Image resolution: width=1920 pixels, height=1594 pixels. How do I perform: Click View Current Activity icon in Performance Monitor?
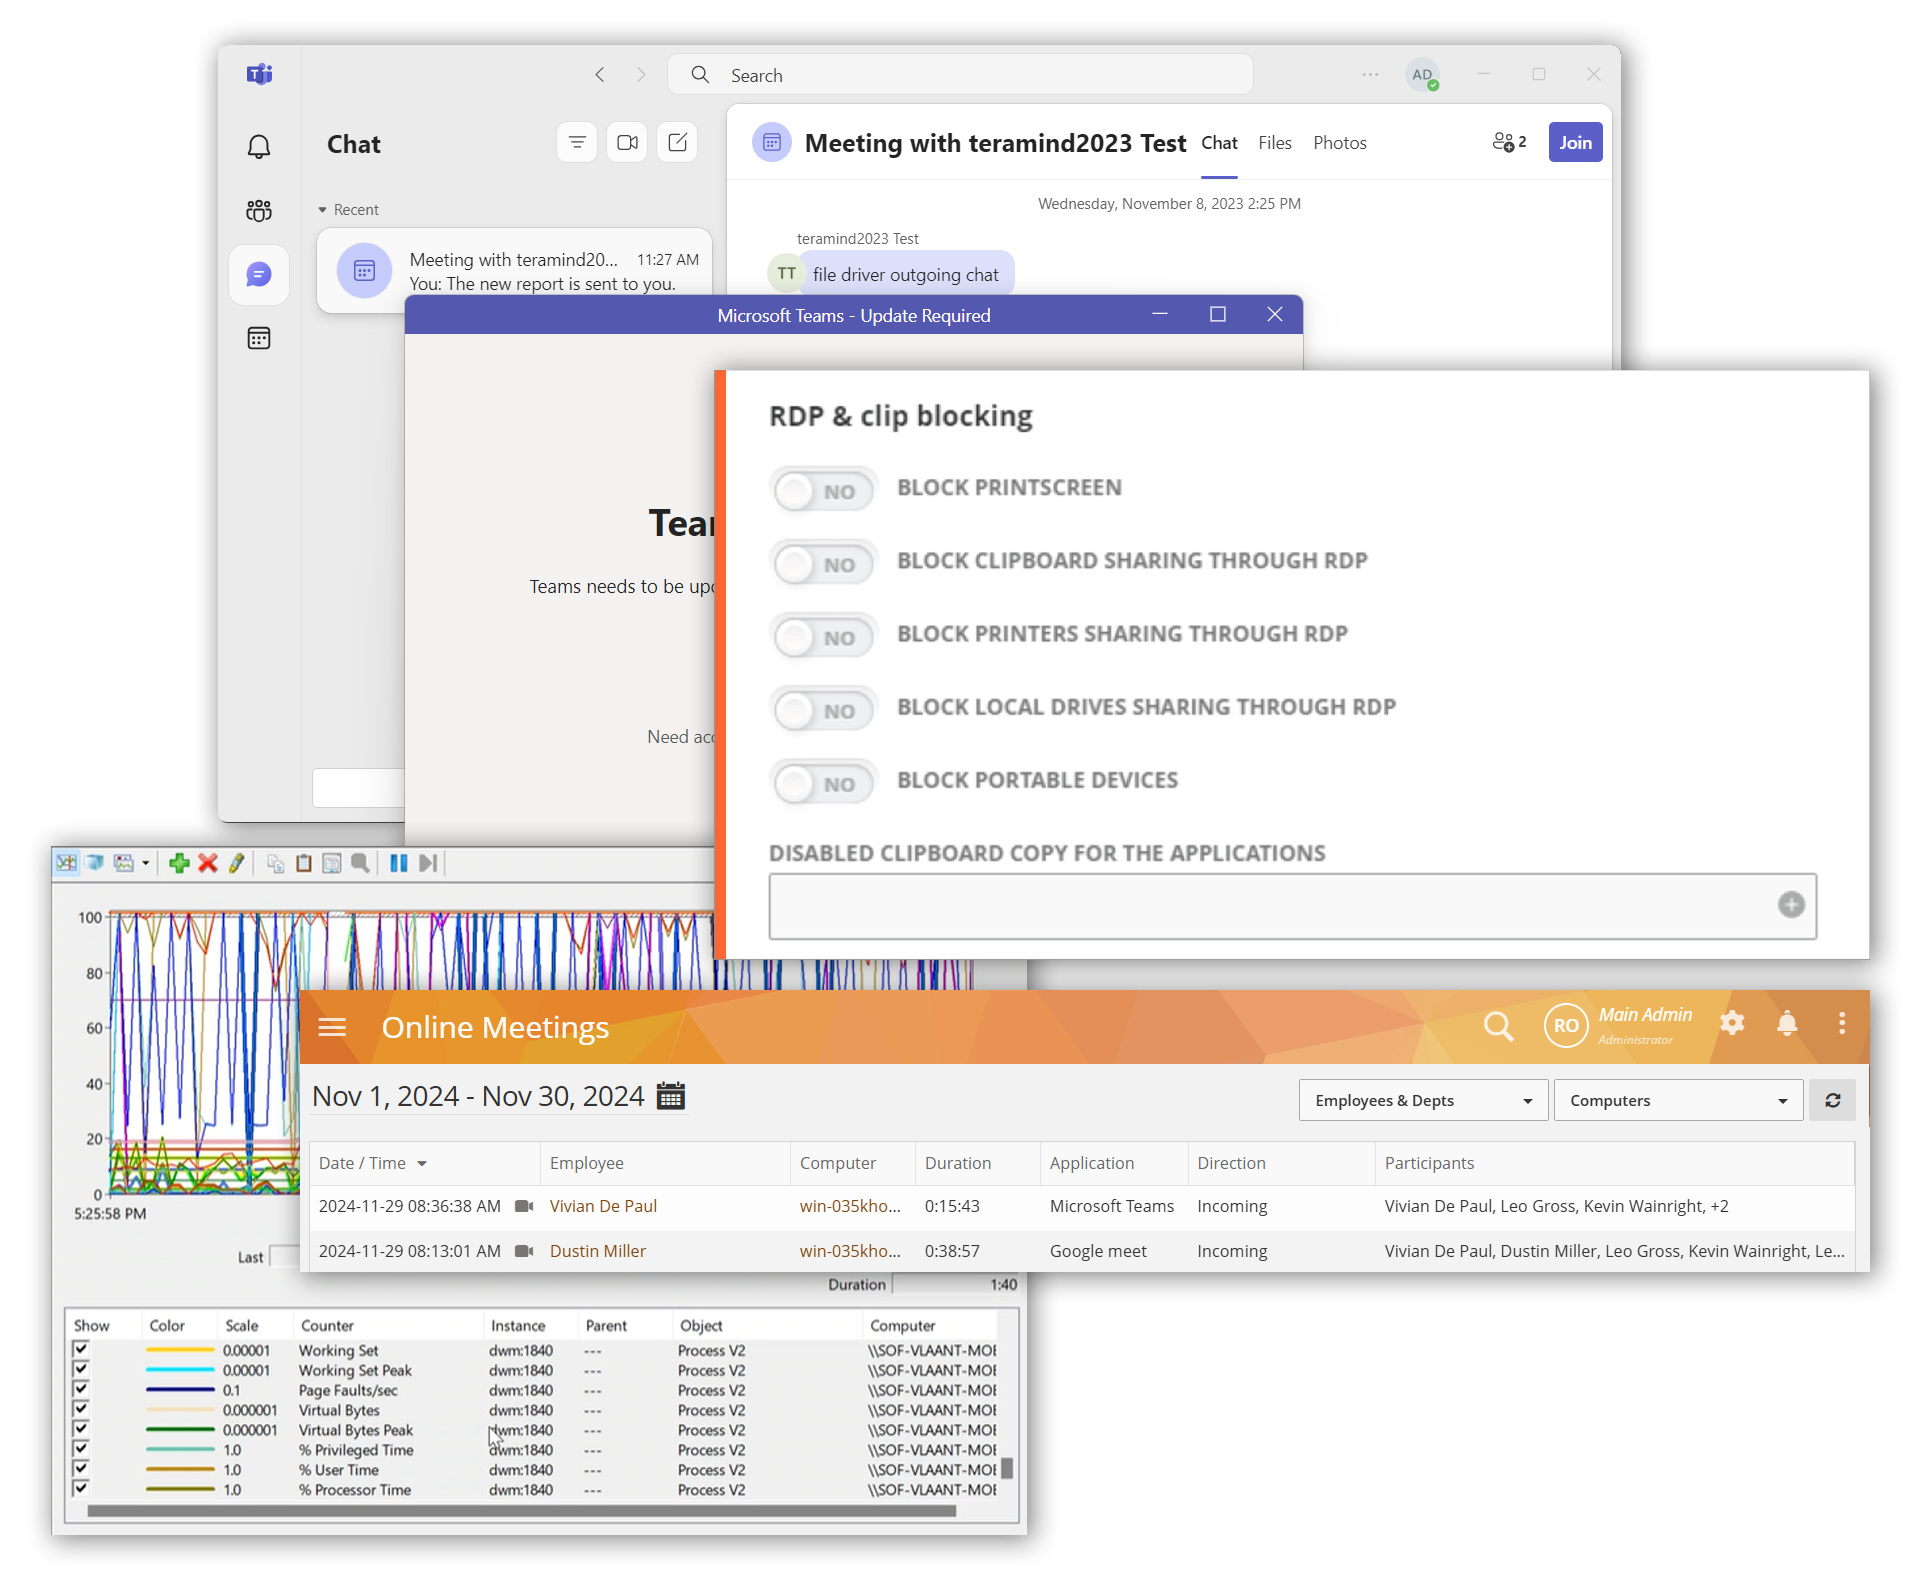click(66, 863)
